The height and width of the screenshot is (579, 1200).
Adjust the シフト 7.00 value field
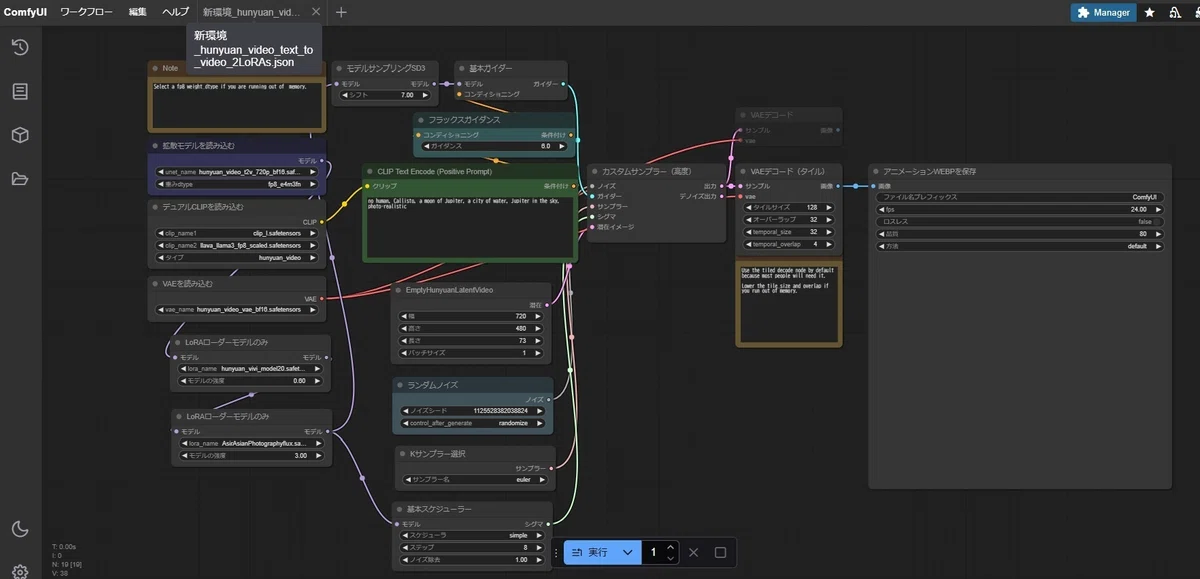coord(383,95)
